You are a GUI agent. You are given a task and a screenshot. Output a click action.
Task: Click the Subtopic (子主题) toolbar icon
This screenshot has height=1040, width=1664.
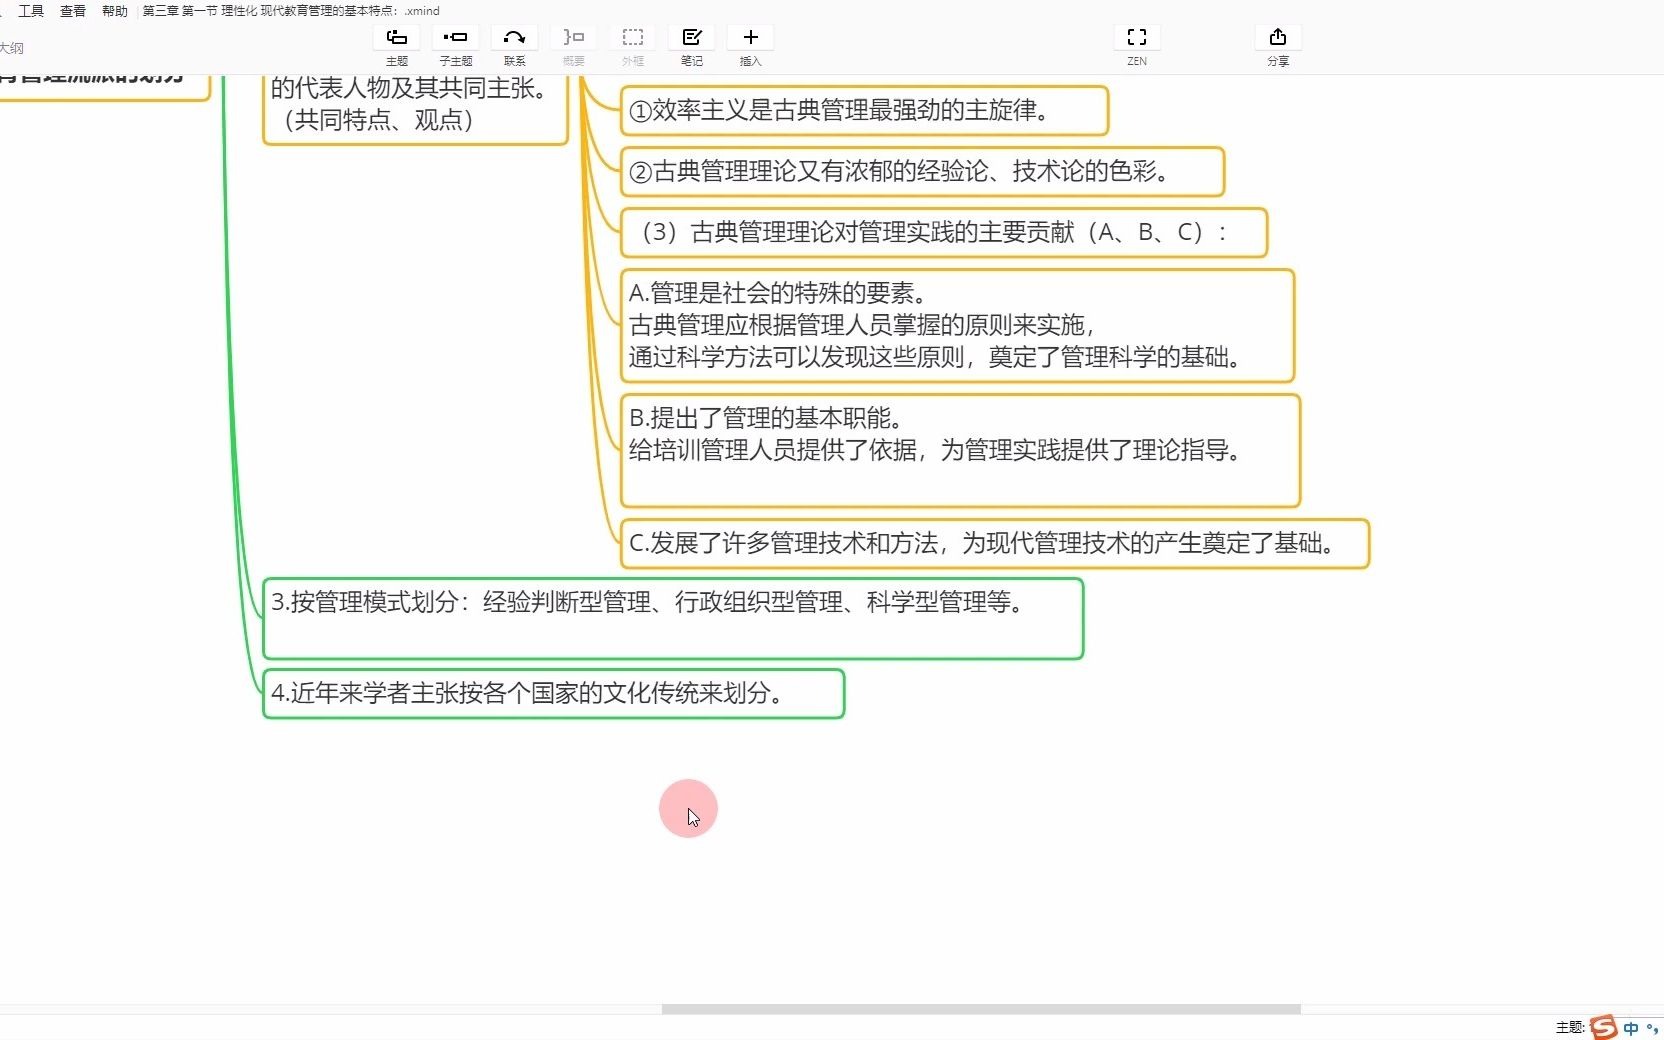[x=456, y=38]
